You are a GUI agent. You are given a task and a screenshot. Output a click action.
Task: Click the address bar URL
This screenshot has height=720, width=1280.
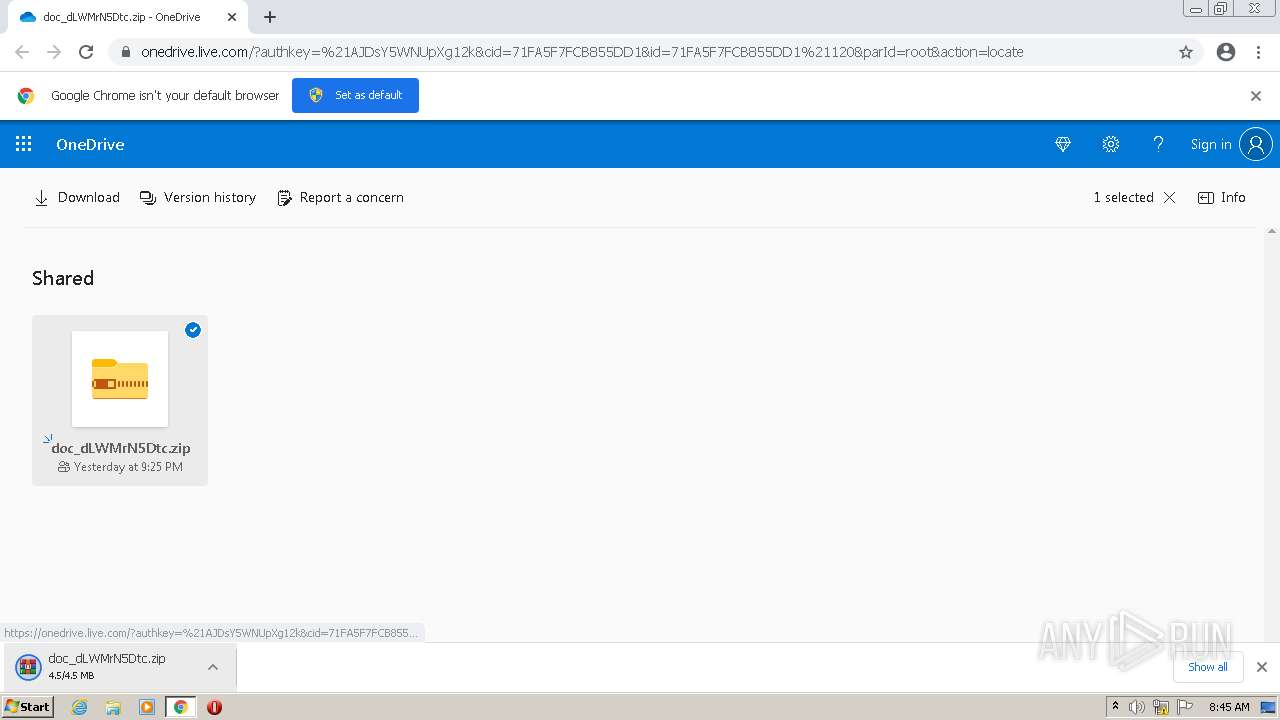coord(582,52)
